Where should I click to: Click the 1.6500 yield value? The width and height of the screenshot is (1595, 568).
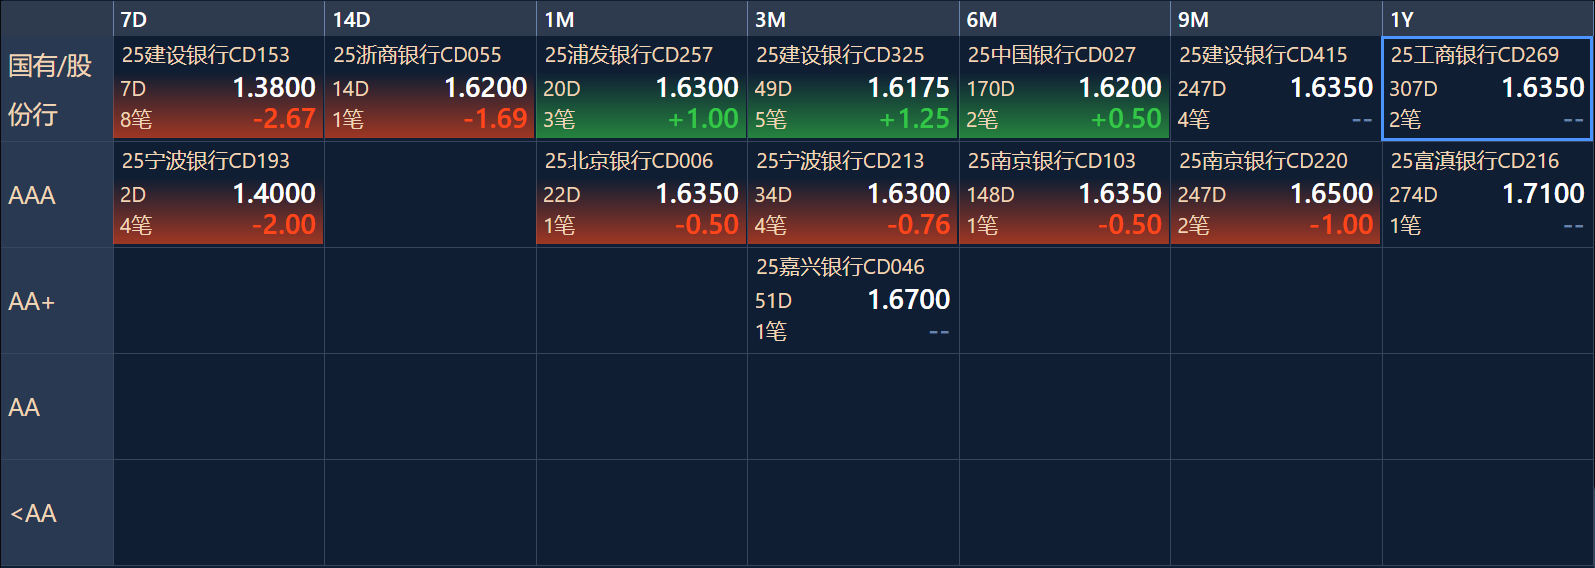[x=1332, y=194]
